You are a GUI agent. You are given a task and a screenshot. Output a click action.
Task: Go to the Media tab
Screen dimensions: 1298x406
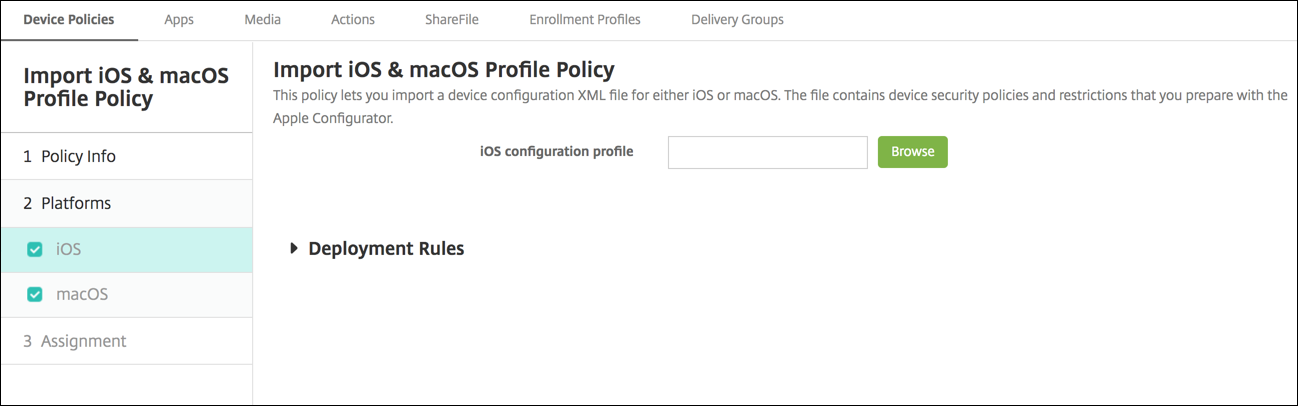point(262,19)
